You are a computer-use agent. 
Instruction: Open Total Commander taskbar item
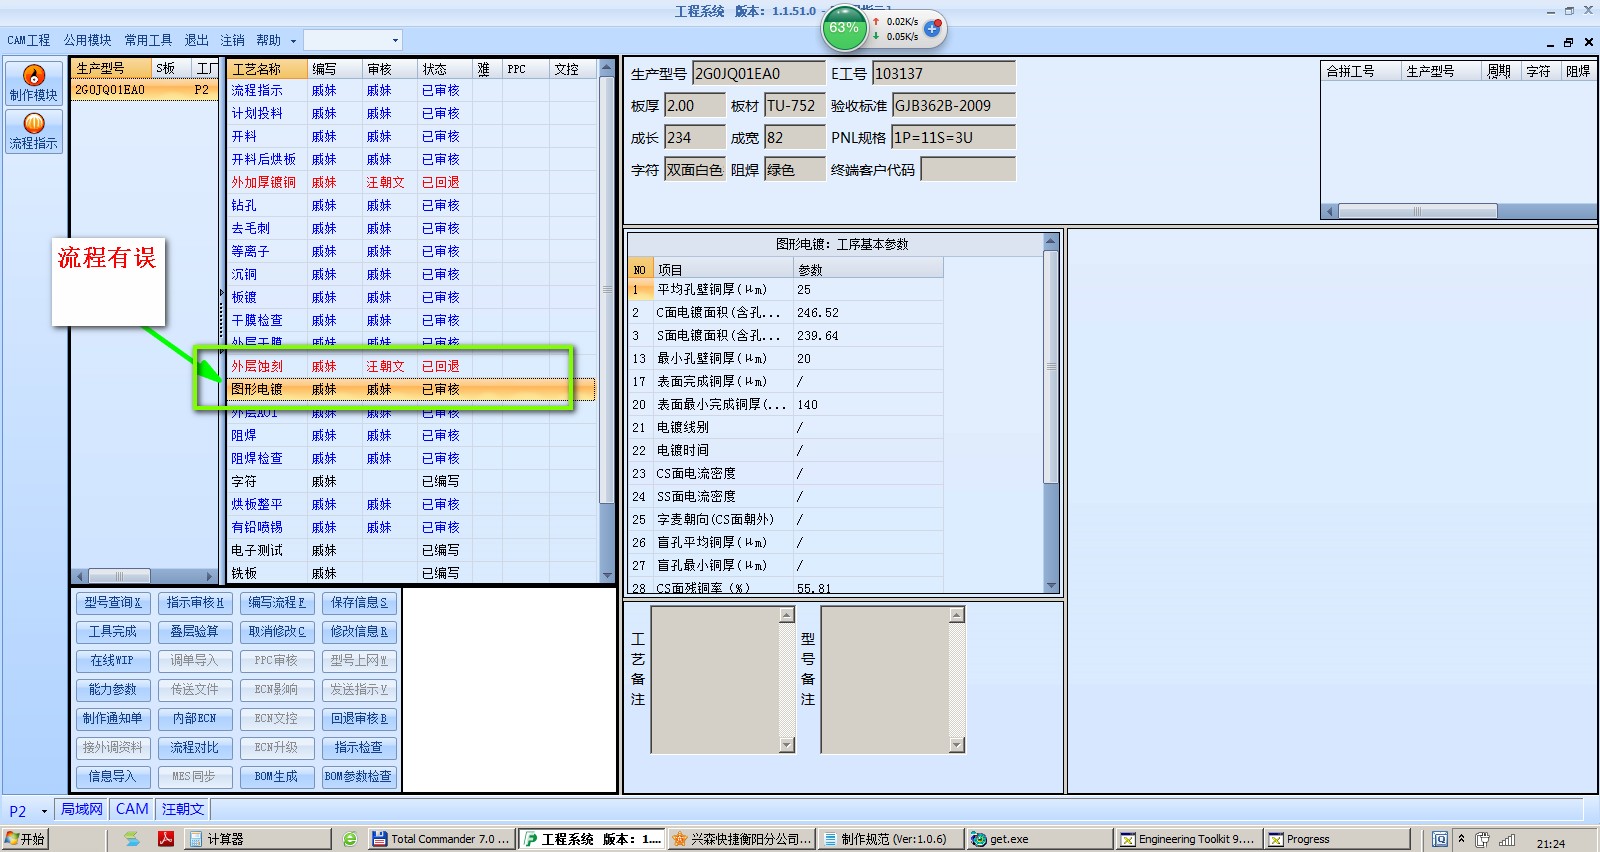coord(441,839)
